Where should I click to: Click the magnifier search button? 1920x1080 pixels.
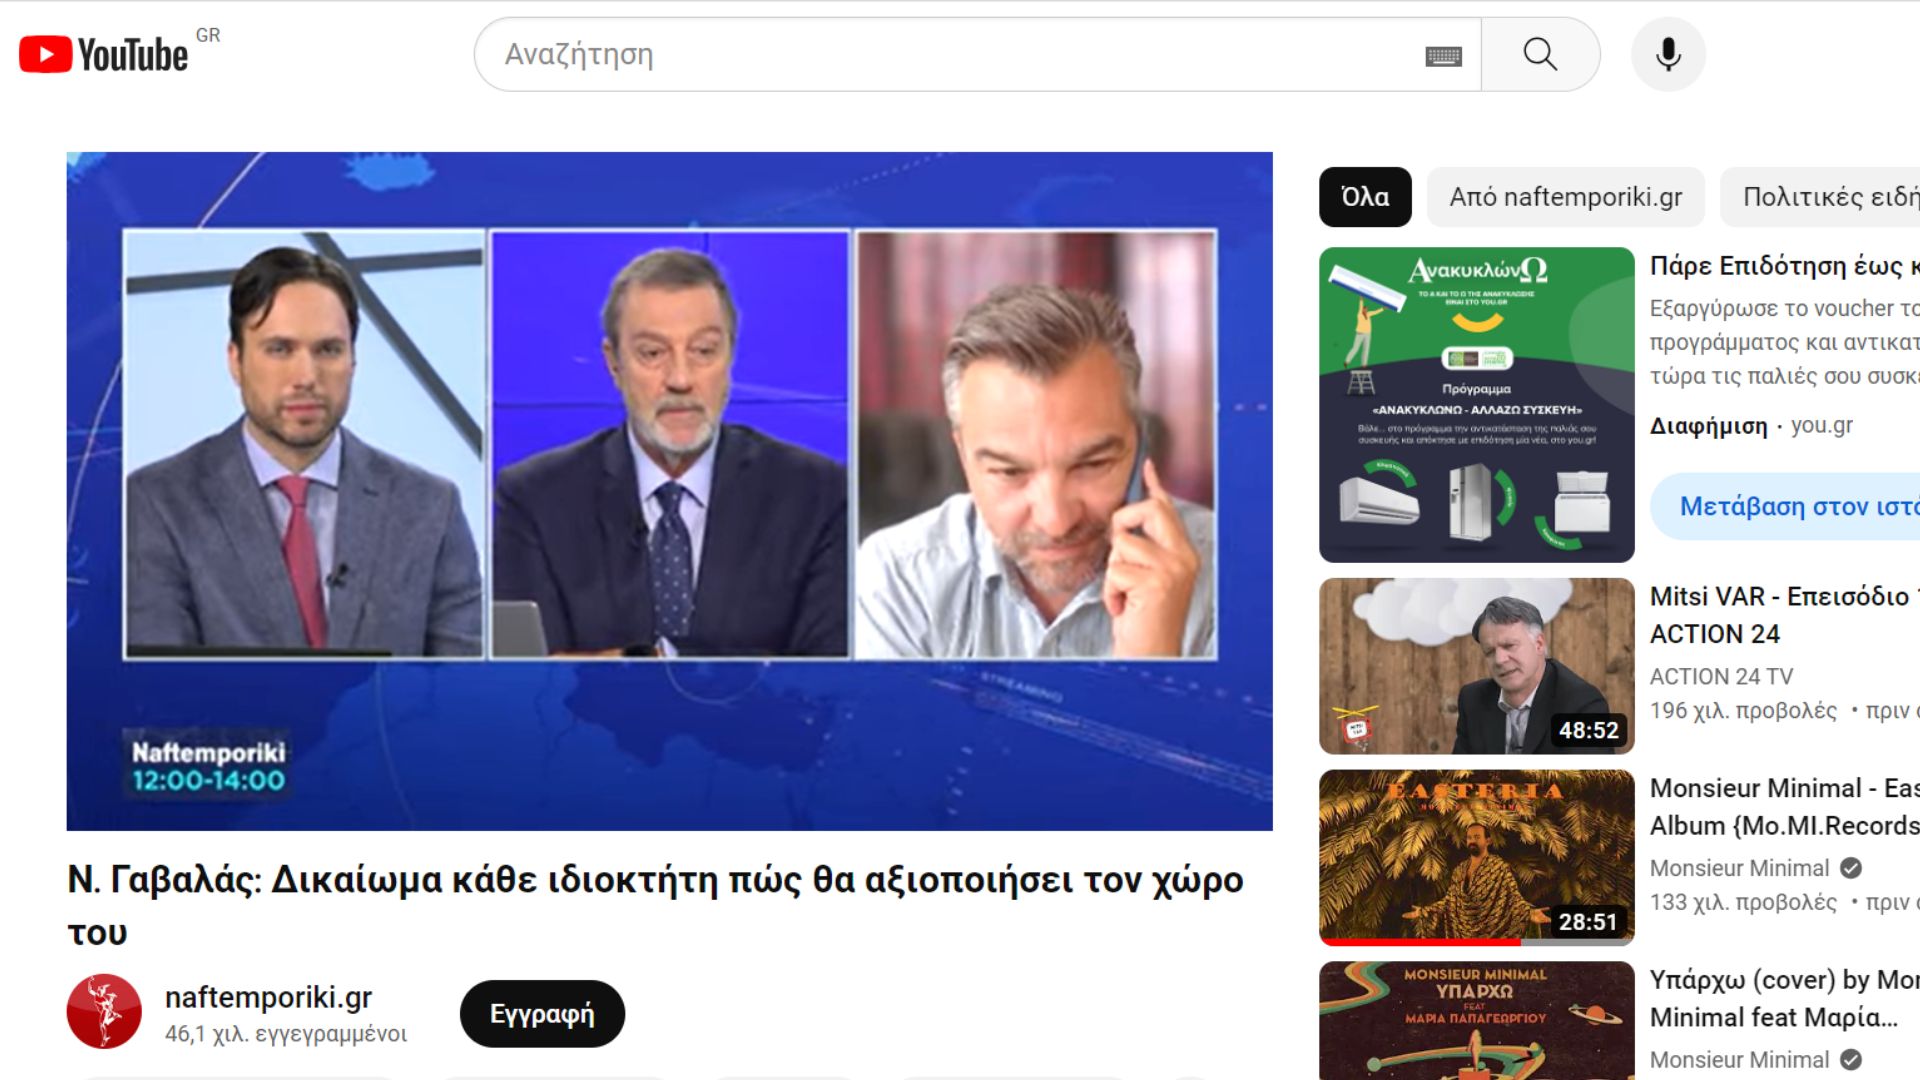pyautogui.click(x=1540, y=54)
